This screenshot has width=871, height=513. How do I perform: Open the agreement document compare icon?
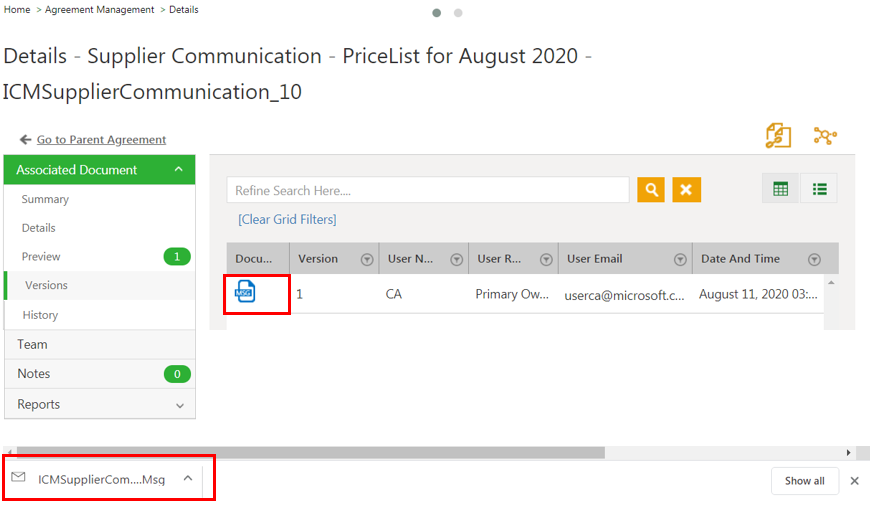[778, 137]
